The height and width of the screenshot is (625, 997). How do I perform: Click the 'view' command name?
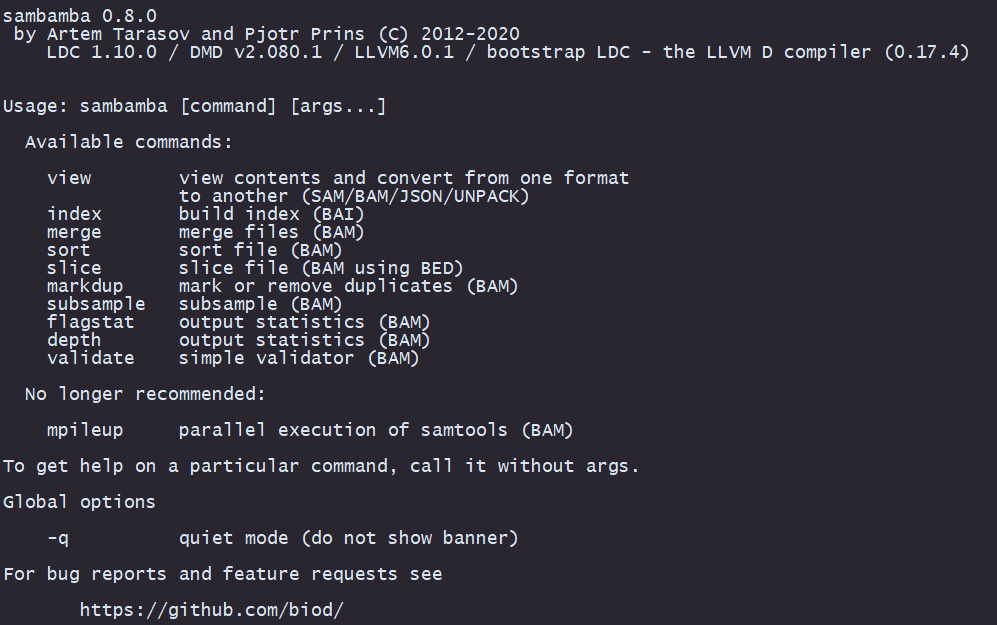(69, 178)
